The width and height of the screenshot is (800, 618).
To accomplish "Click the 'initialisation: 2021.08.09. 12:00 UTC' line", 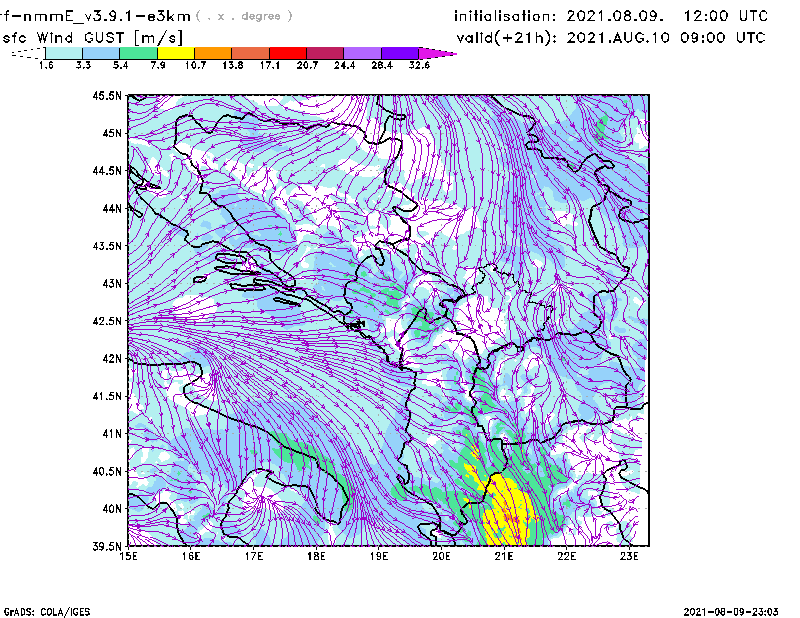I will click(611, 16).
